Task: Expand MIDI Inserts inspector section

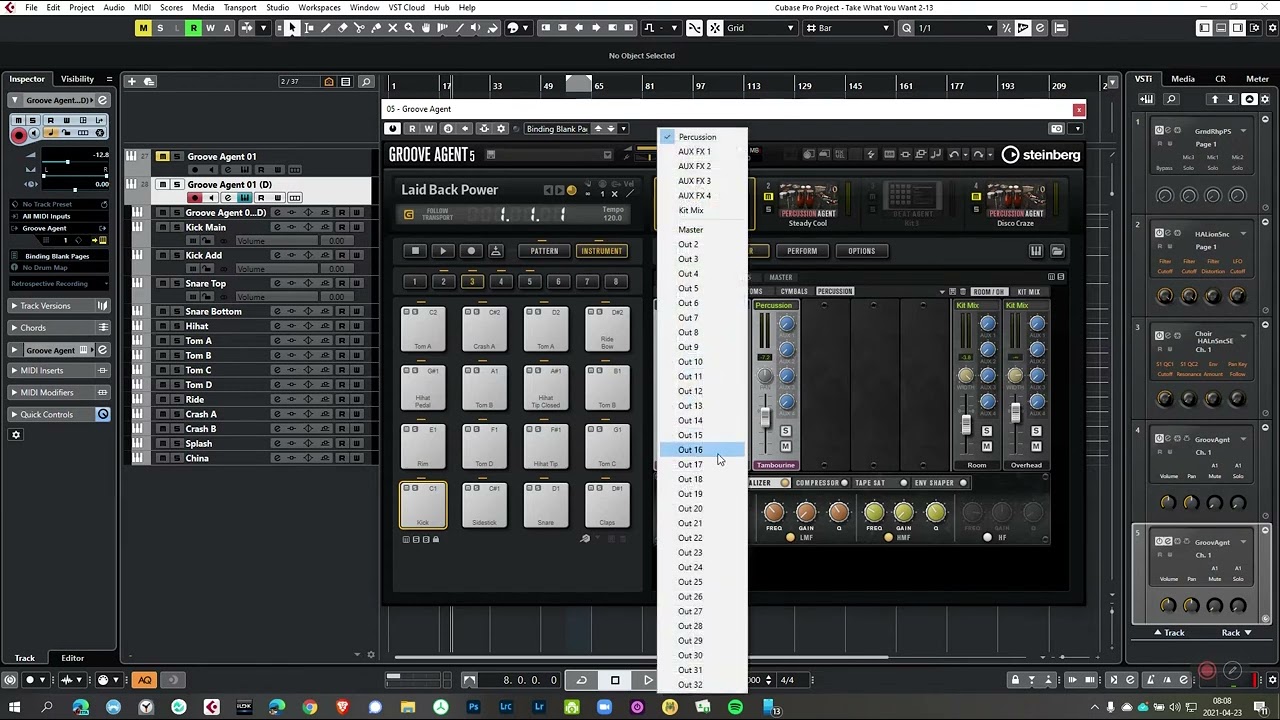Action: click(x=60, y=371)
